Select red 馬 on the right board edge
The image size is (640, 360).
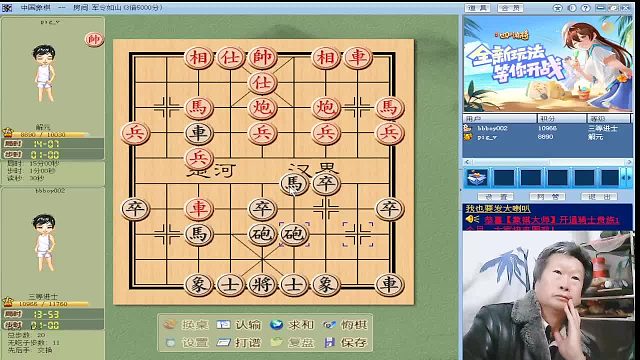389,108
